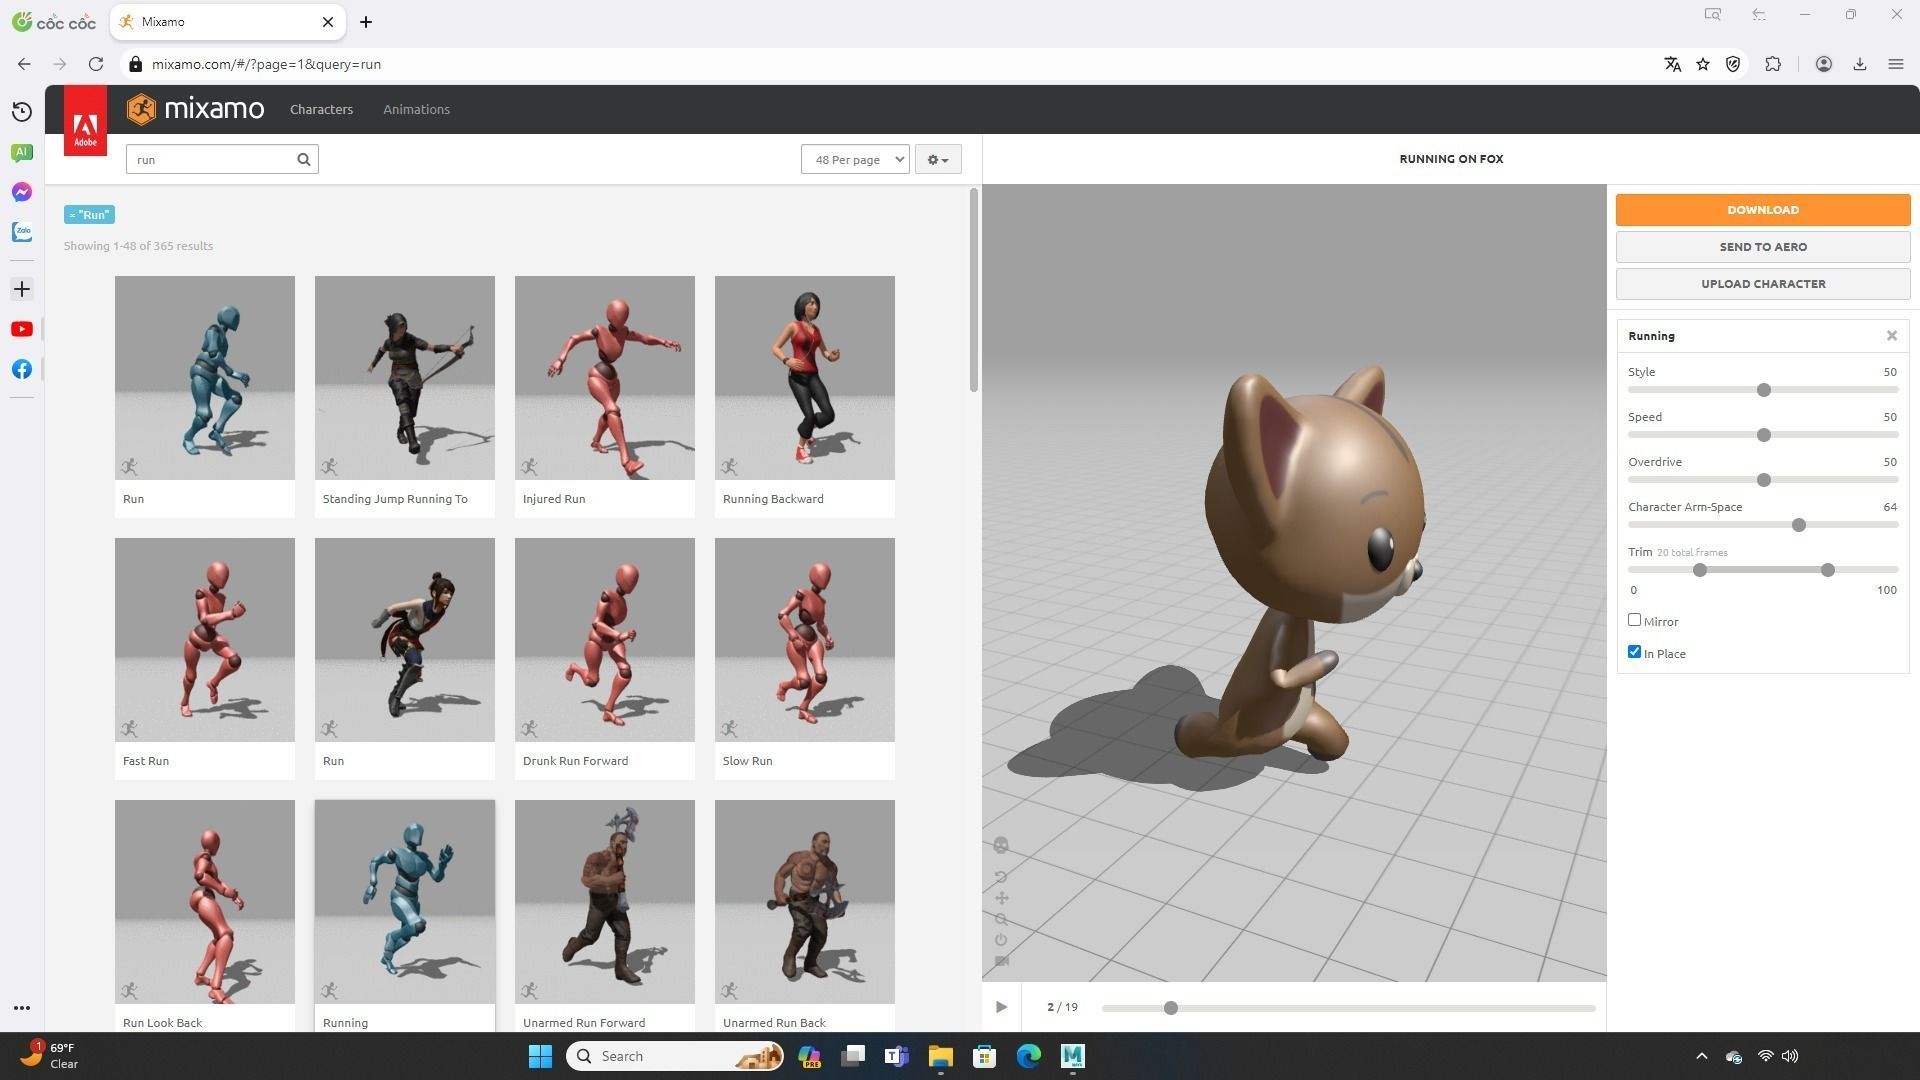Open a new browser tab

[x=366, y=22]
